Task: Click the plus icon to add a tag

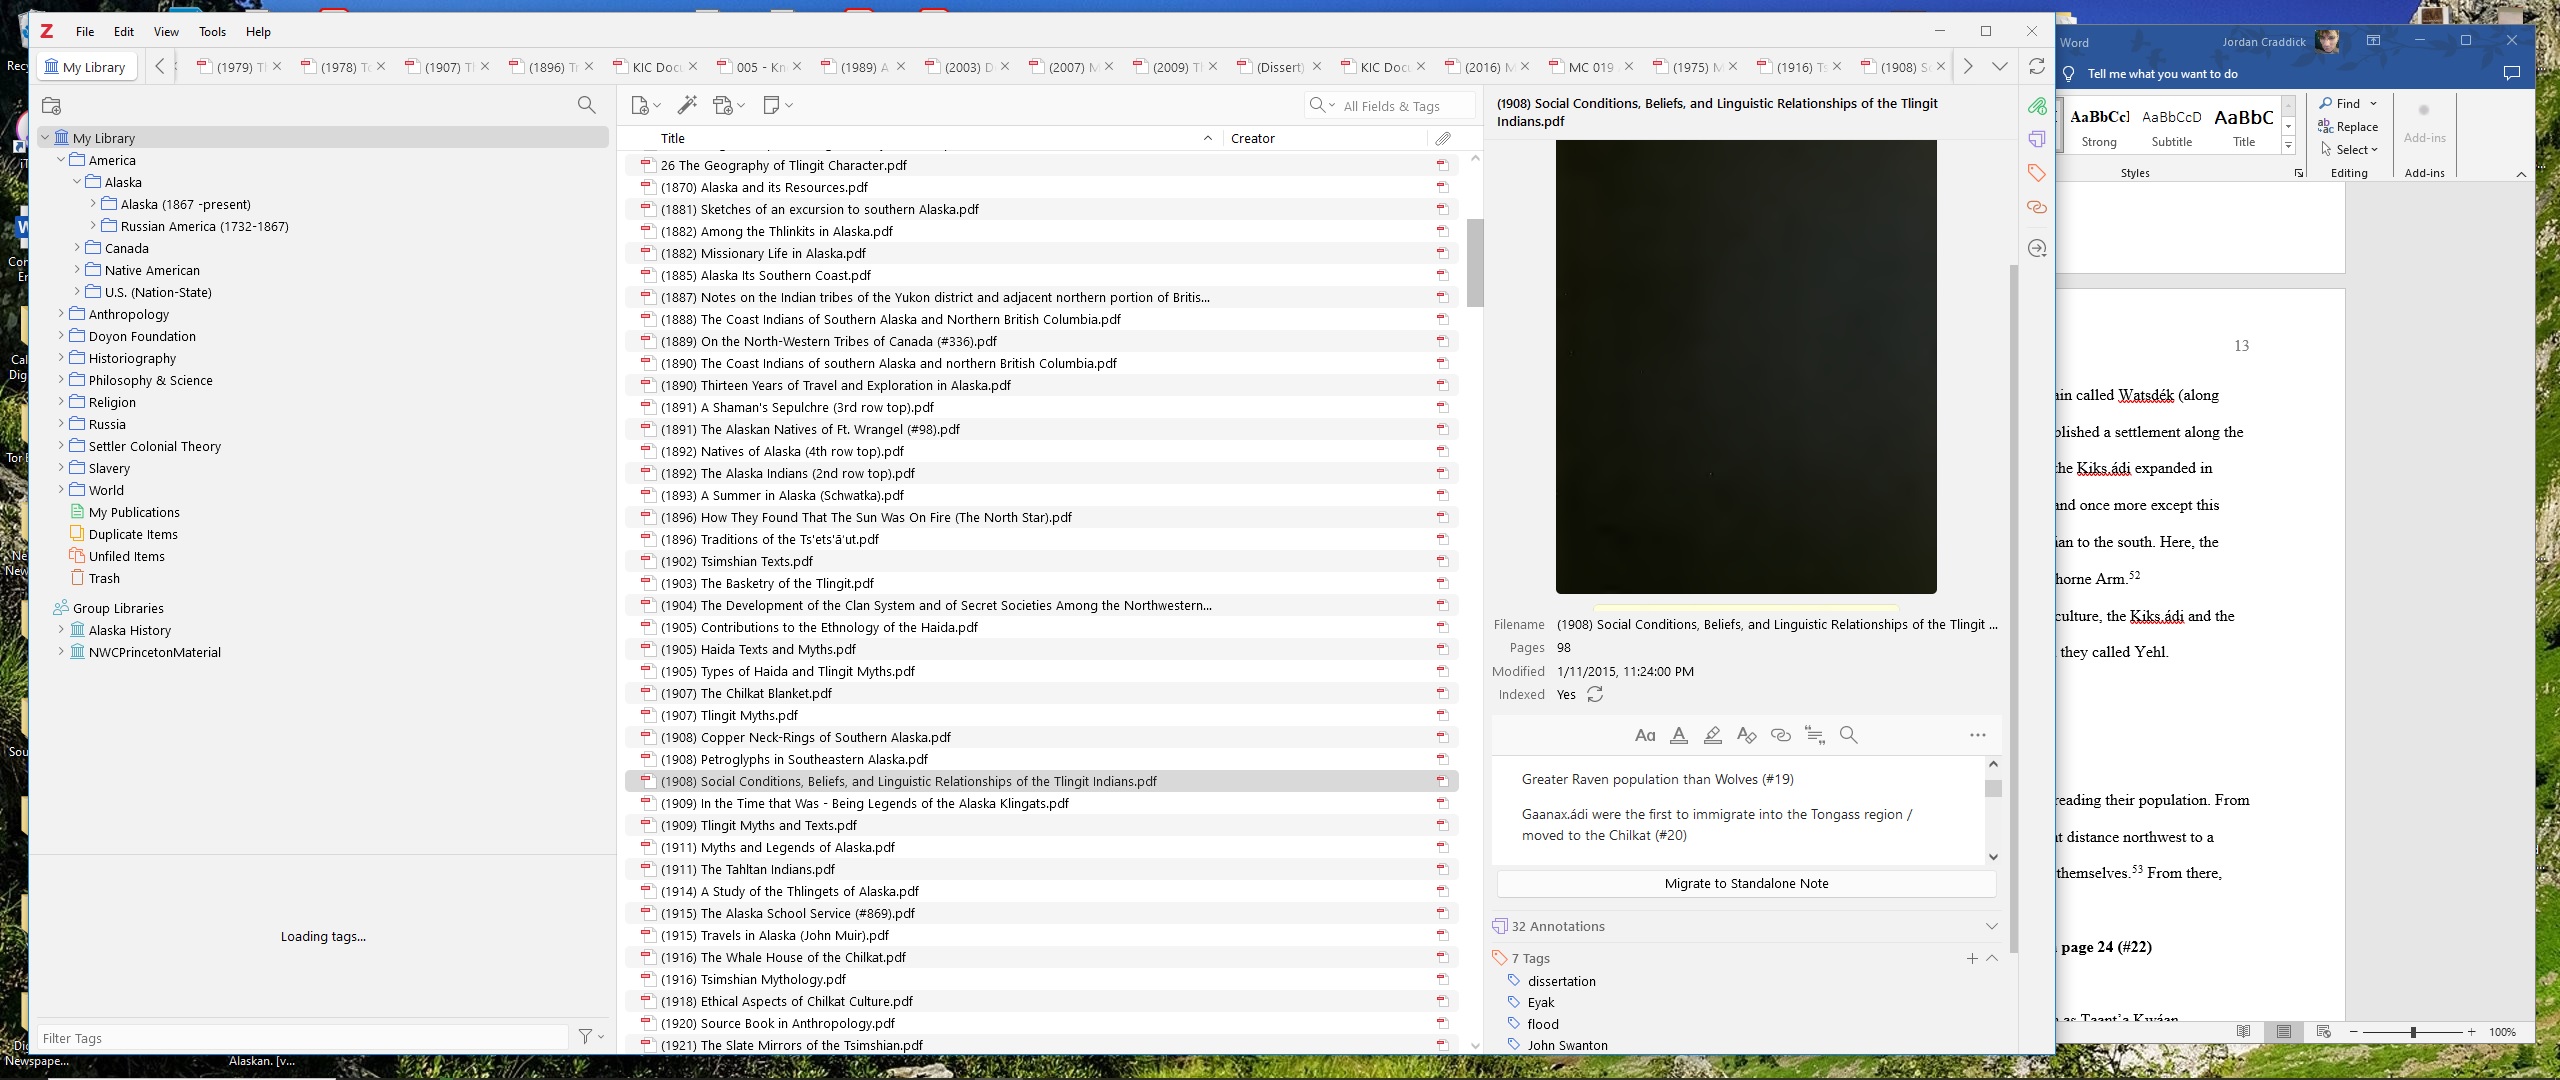Action: pyautogui.click(x=1972, y=958)
